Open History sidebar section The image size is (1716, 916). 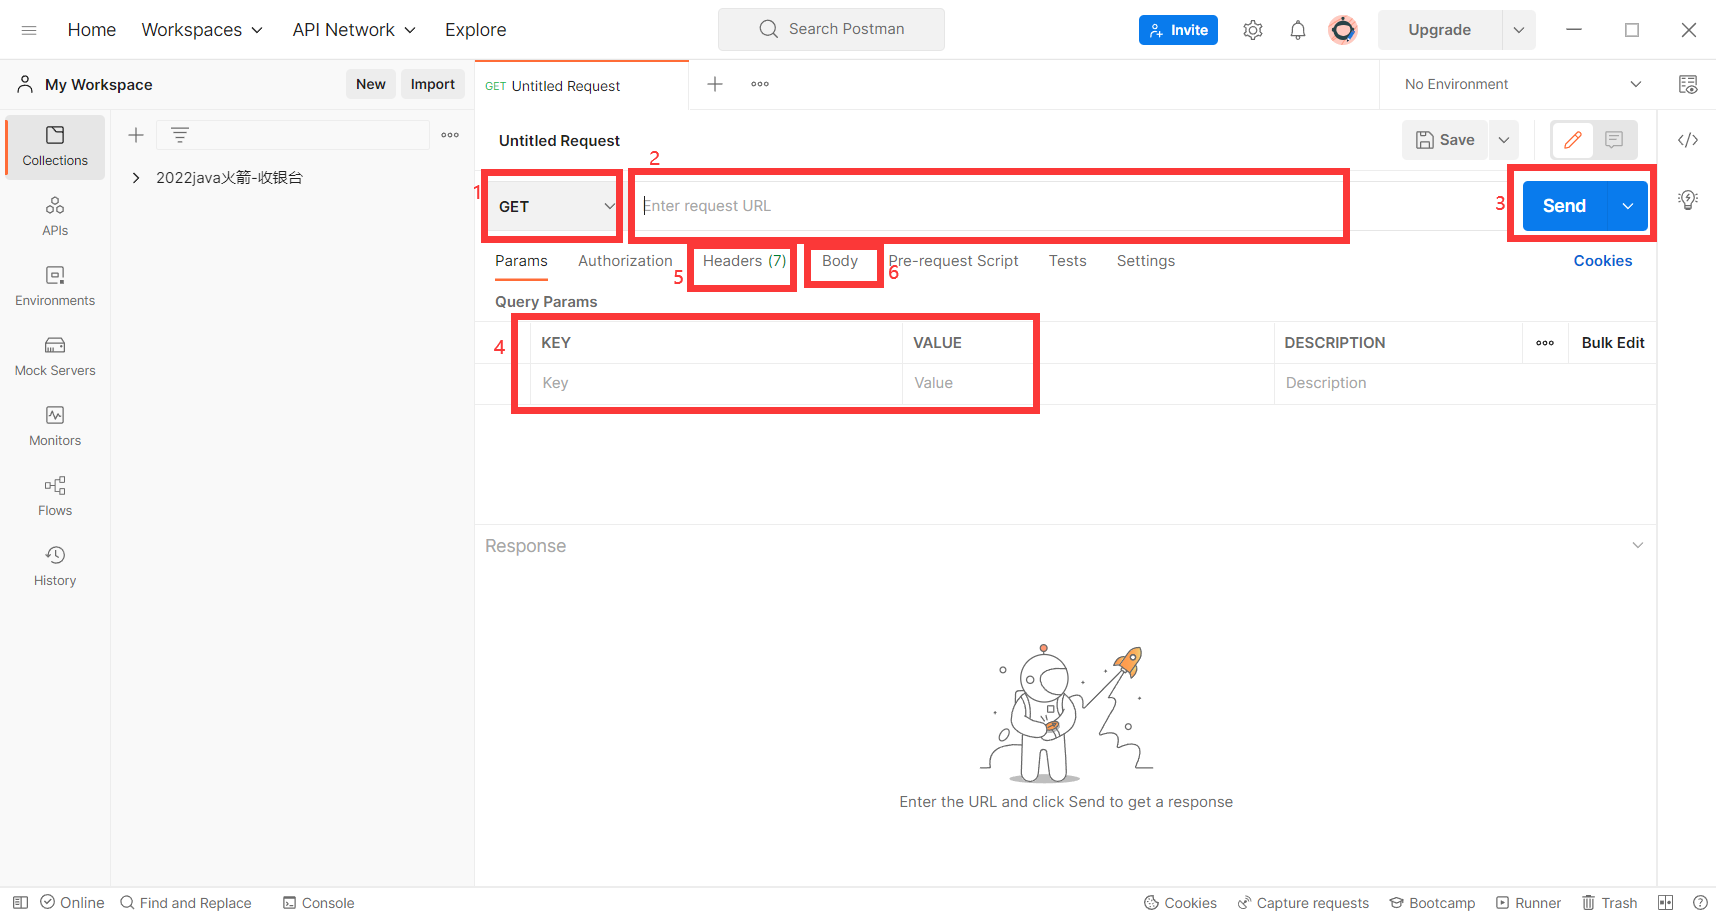tap(55, 567)
